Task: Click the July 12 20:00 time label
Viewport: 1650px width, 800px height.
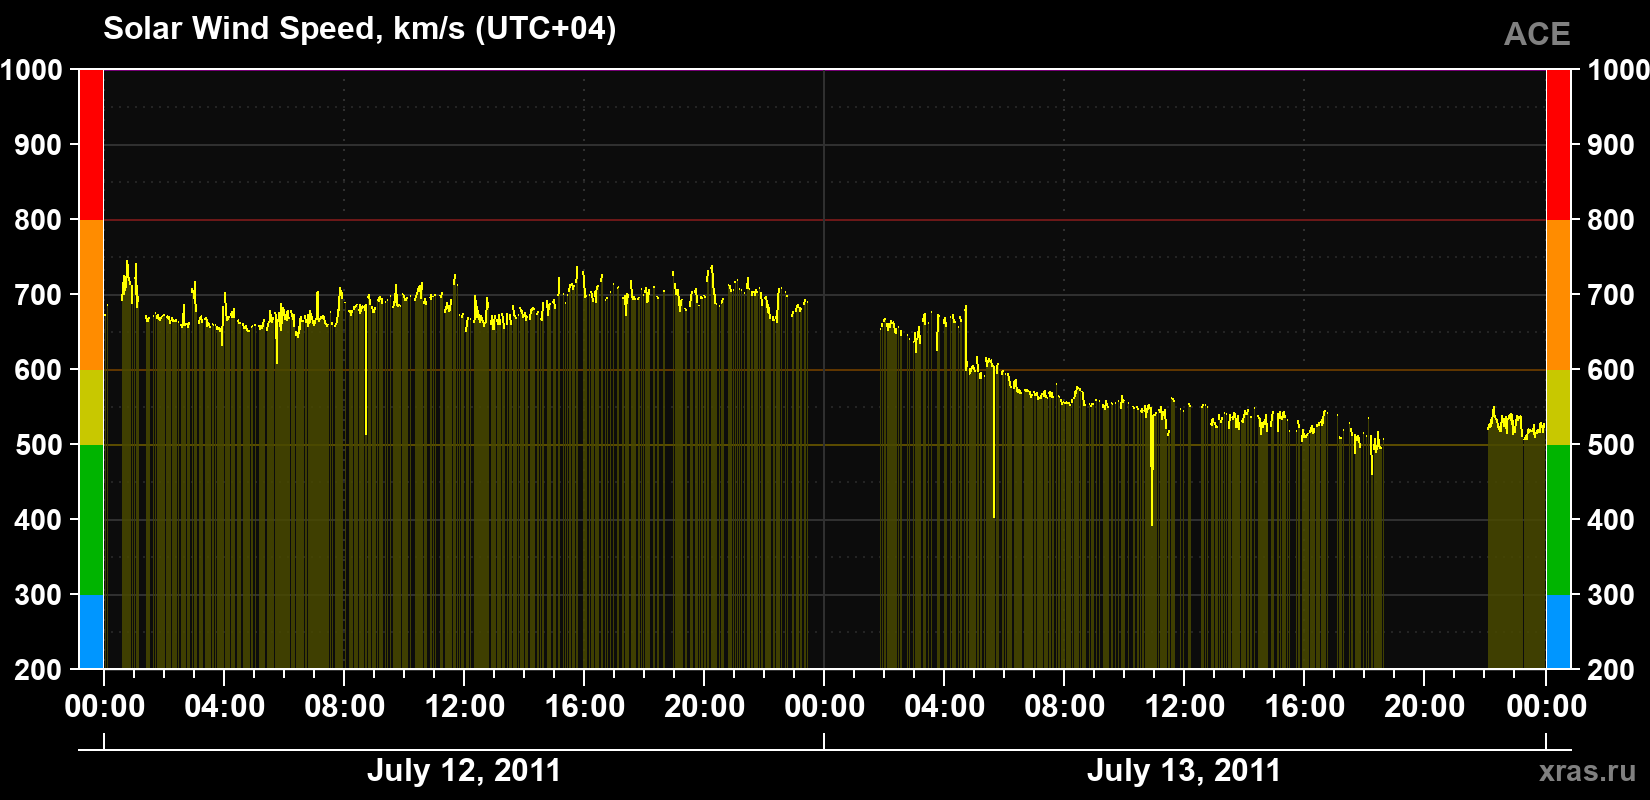Action: pyautogui.click(x=705, y=707)
